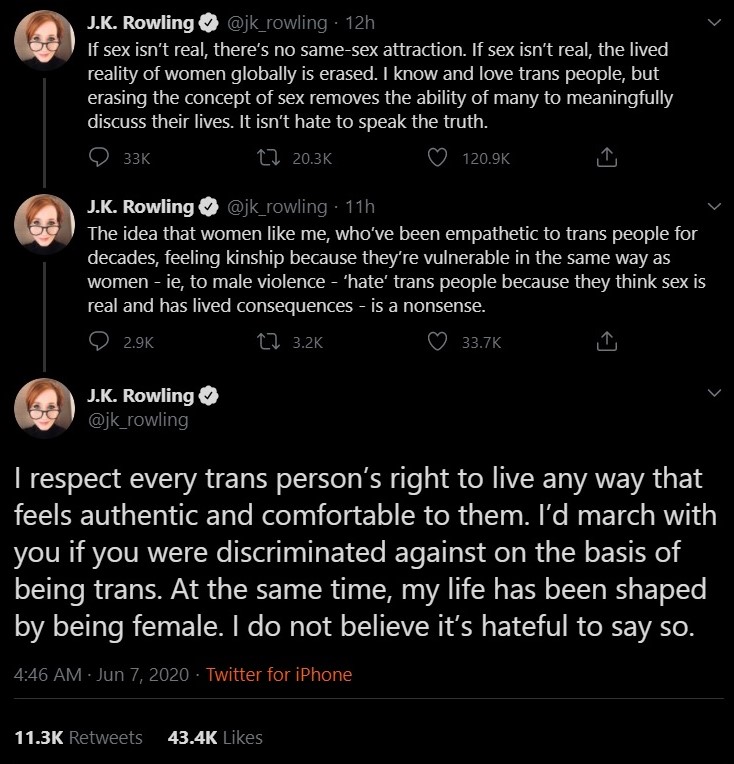Reply to the second tweet (2.9K replies)

99,342
